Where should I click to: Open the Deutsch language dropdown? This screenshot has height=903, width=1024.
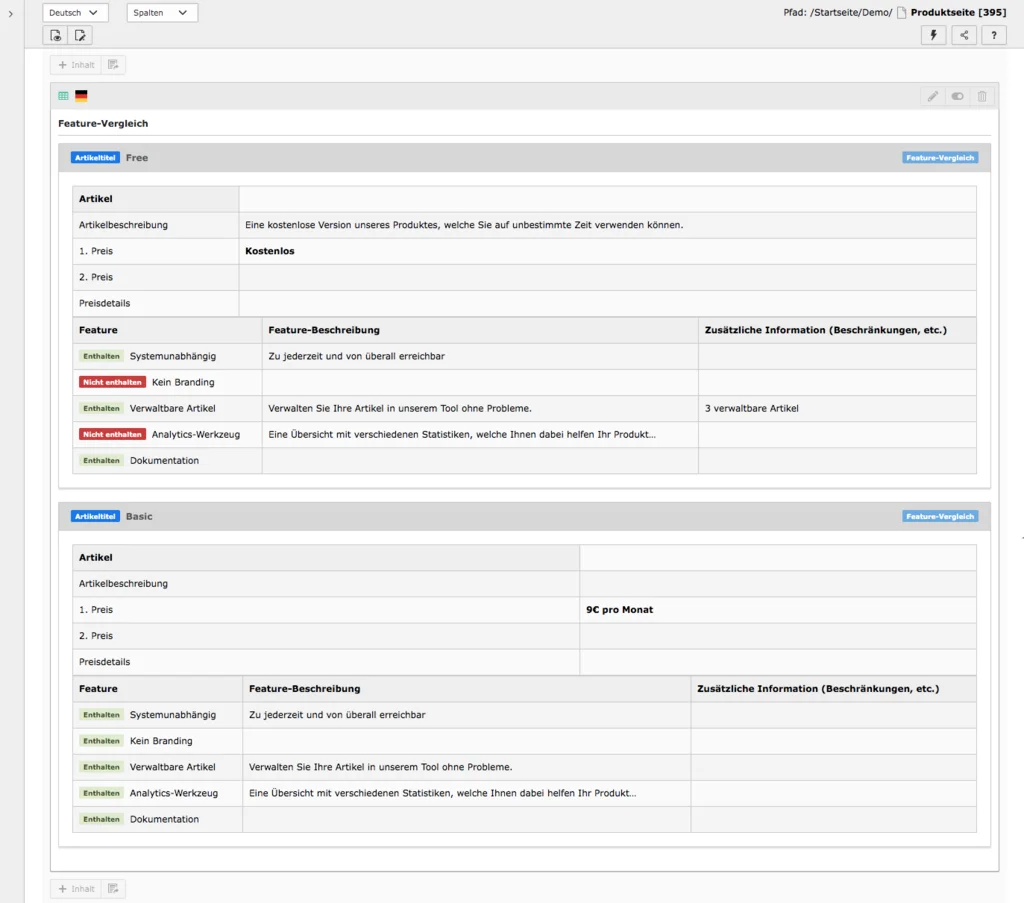pyautogui.click(x=74, y=12)
